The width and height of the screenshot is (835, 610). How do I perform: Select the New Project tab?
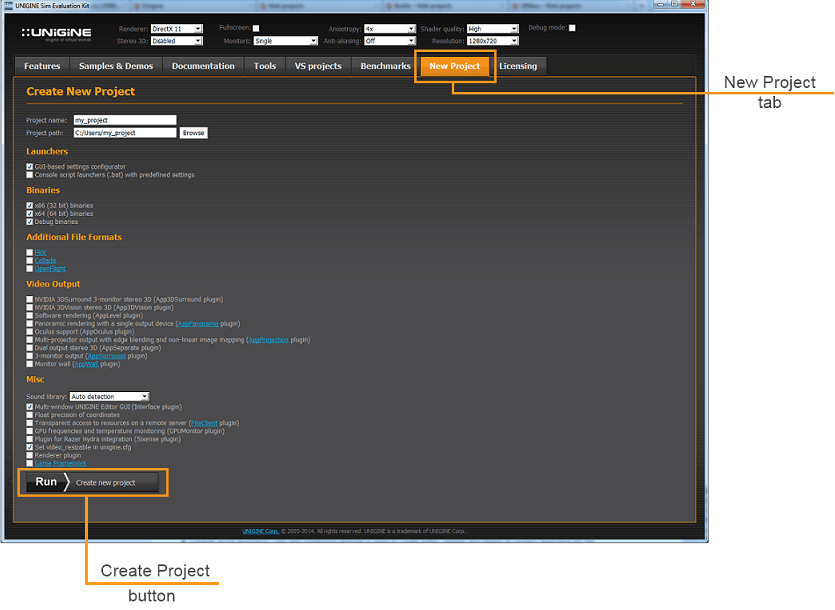coord(455,66)
